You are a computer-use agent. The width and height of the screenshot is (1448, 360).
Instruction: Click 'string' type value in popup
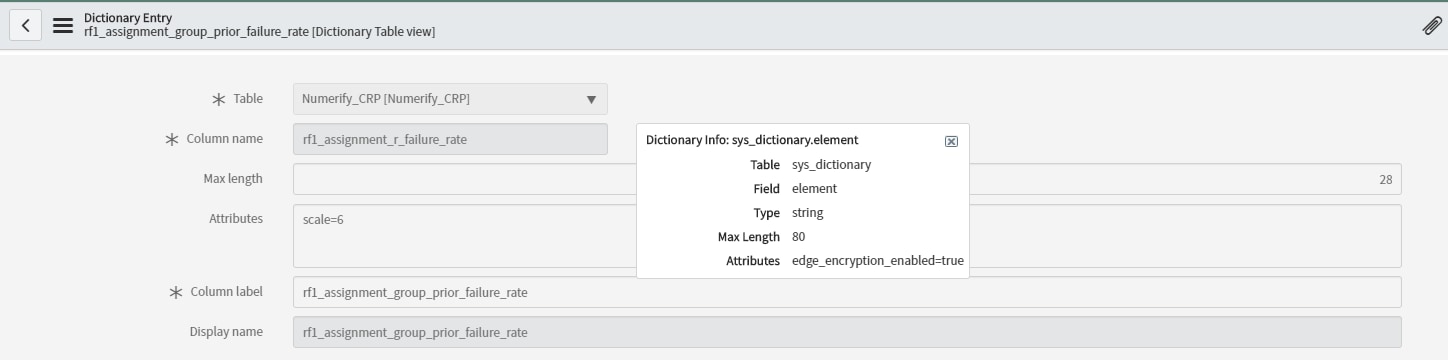pyautogui.click(x=808, y=213)
